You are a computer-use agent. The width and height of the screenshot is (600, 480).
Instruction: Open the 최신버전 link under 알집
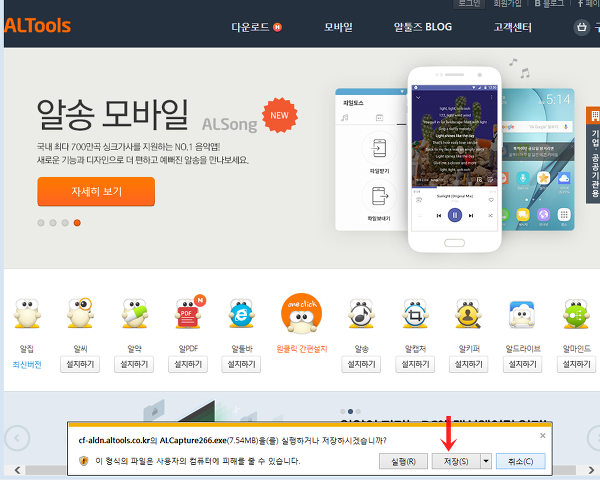(27, 365)
